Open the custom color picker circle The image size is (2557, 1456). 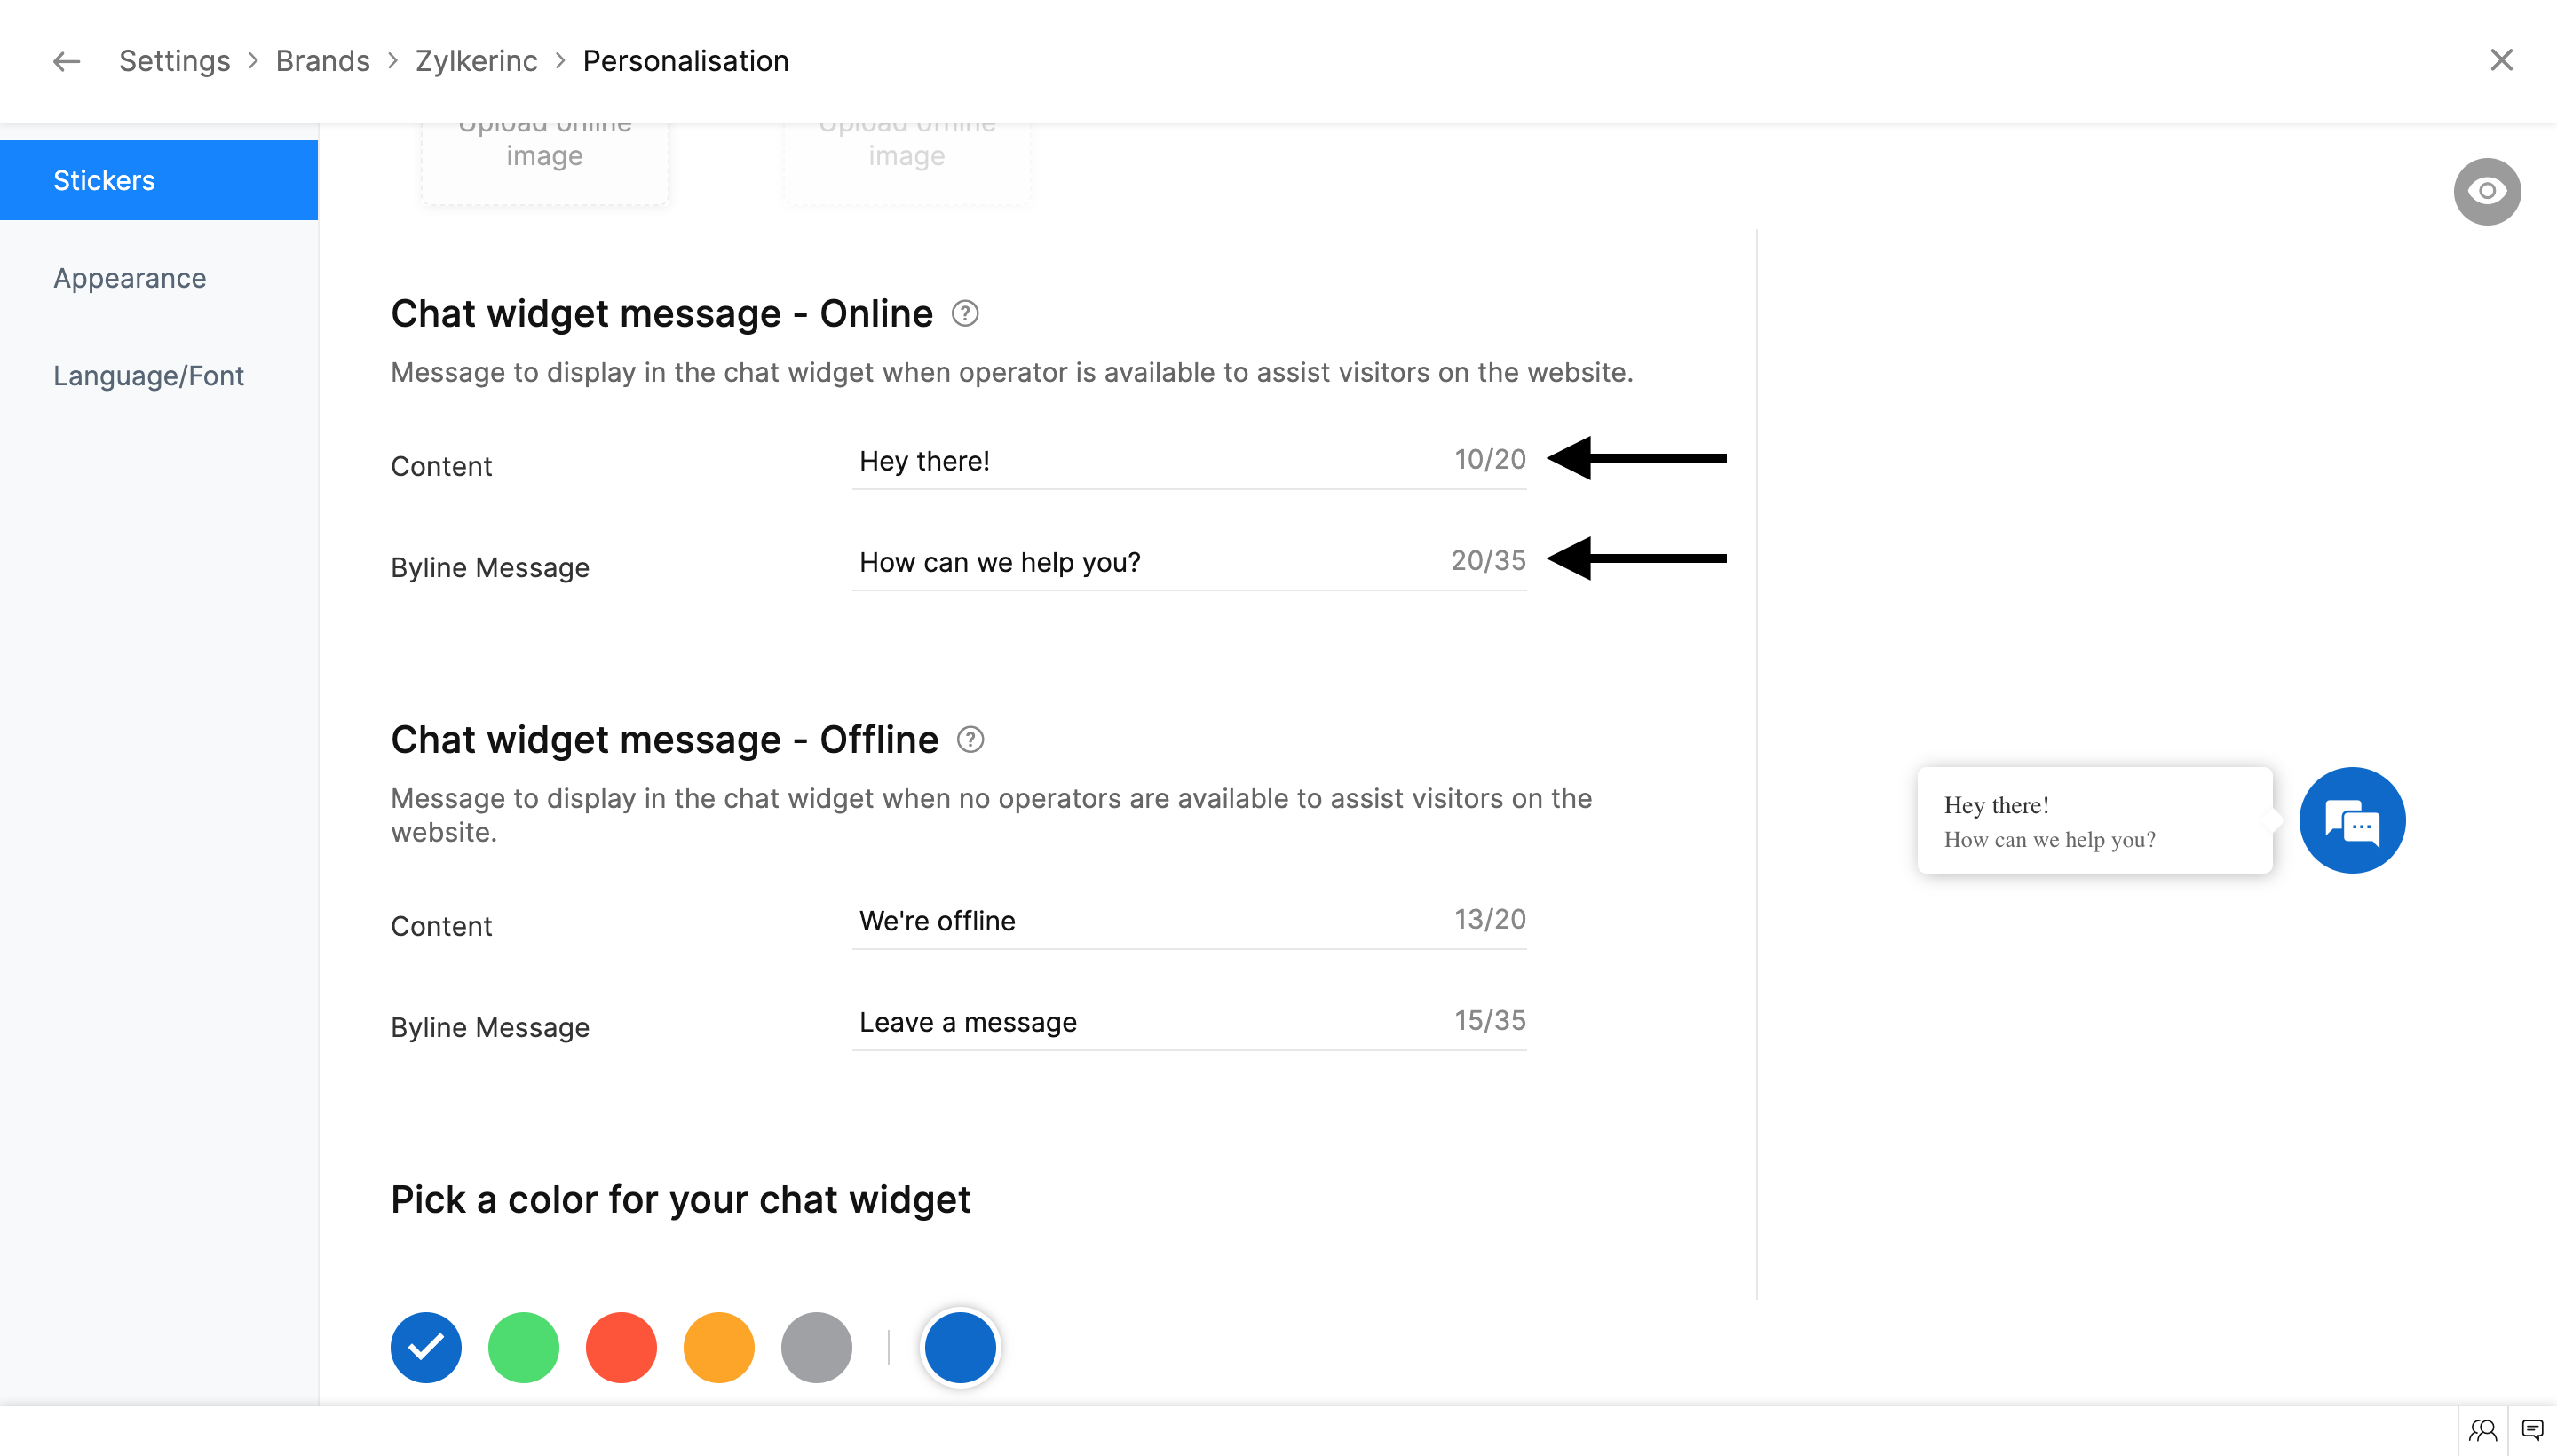[960, 1347]
